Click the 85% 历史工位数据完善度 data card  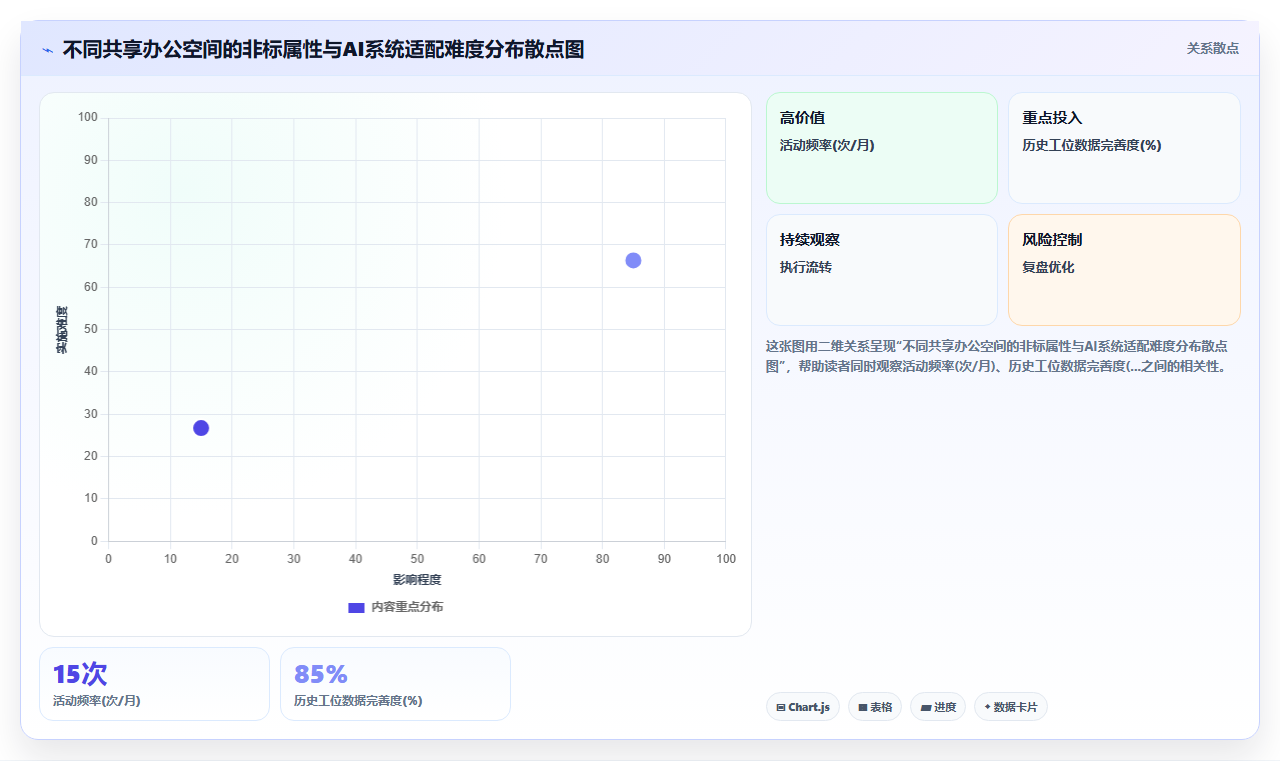(x=395, y=684)
